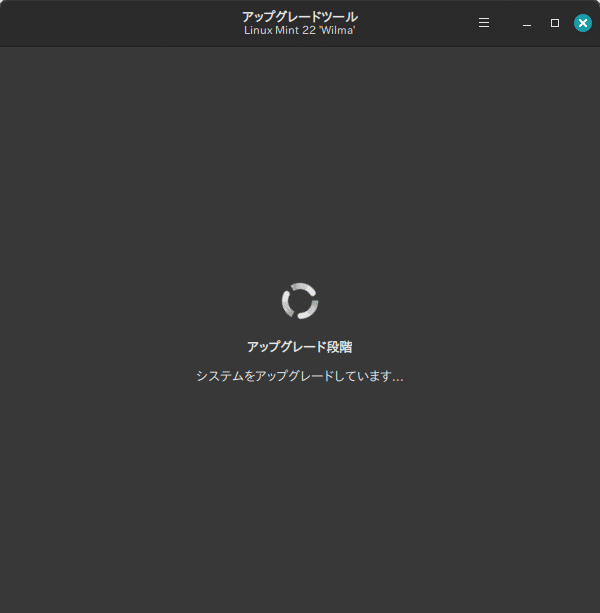600x613 pixels.
Task: Maximize the upgrade tool window
Action: (x=555, y=23)
